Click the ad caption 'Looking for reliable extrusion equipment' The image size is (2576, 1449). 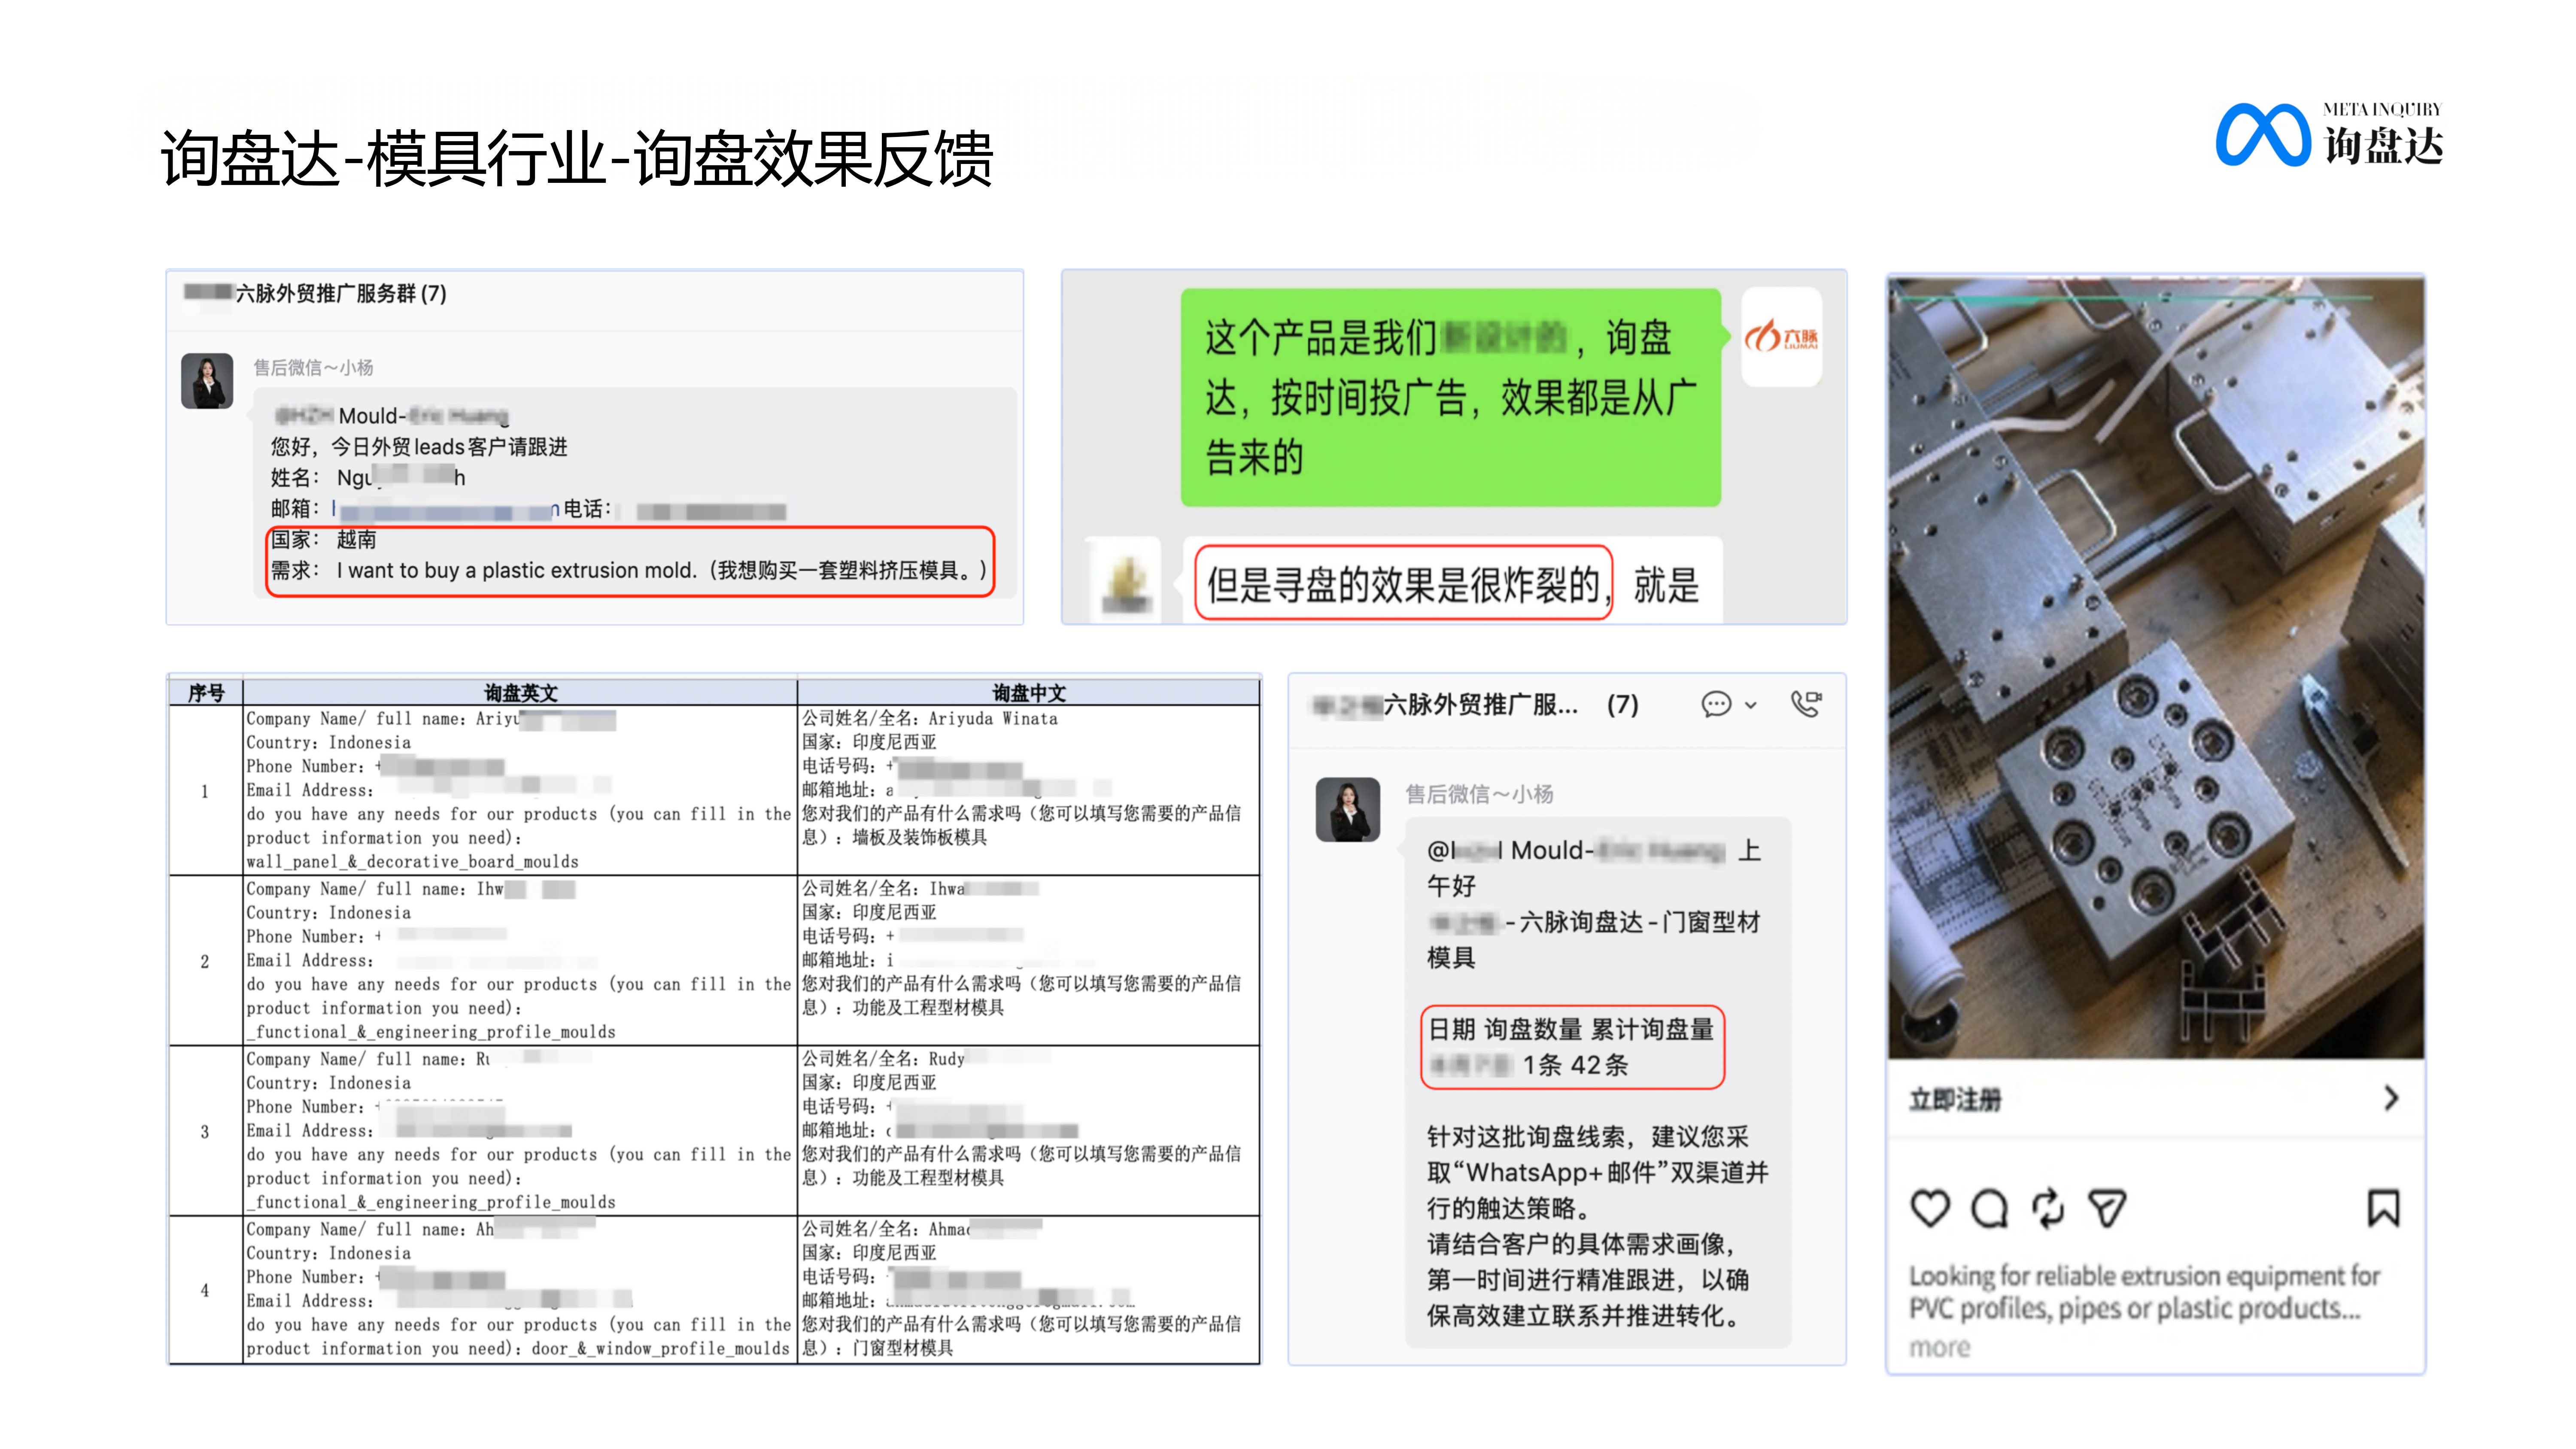click(x=2144, y=1292)
